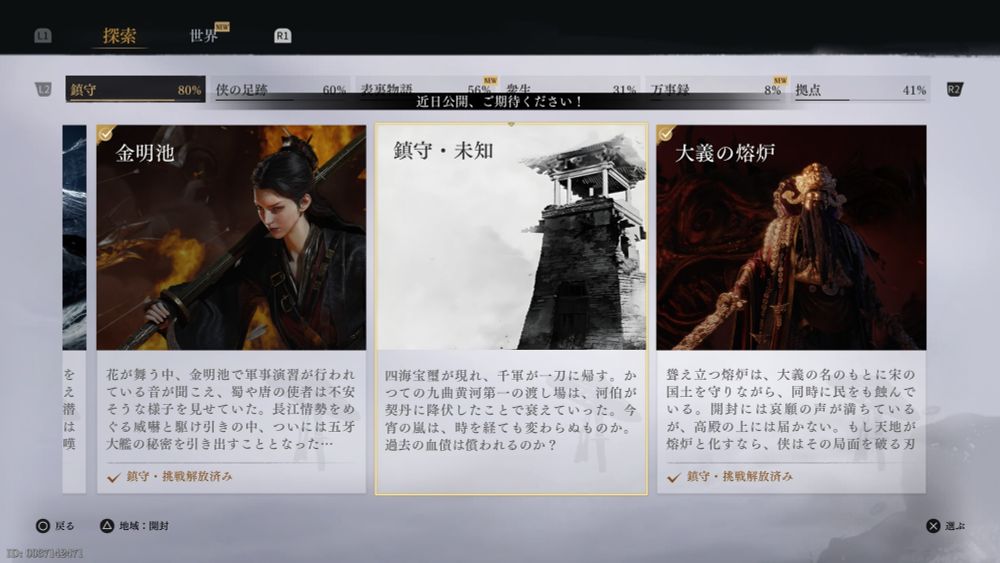Click the 大義の熔炉 title text

(725, 153)
